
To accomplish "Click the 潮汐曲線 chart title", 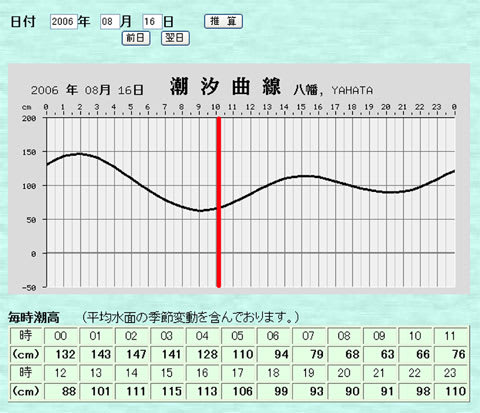I will (226, 87).
